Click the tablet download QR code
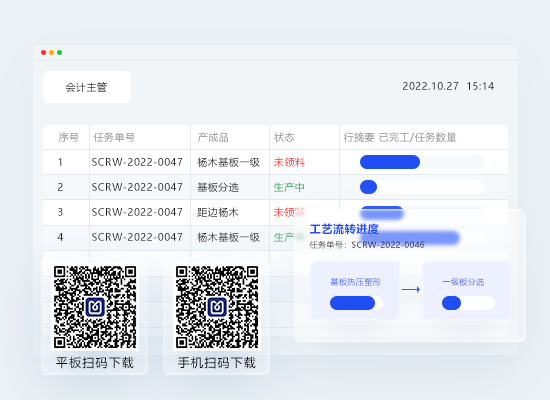This screenshot has width=550, height=400. pyautogui.click(x=95, y=307)
